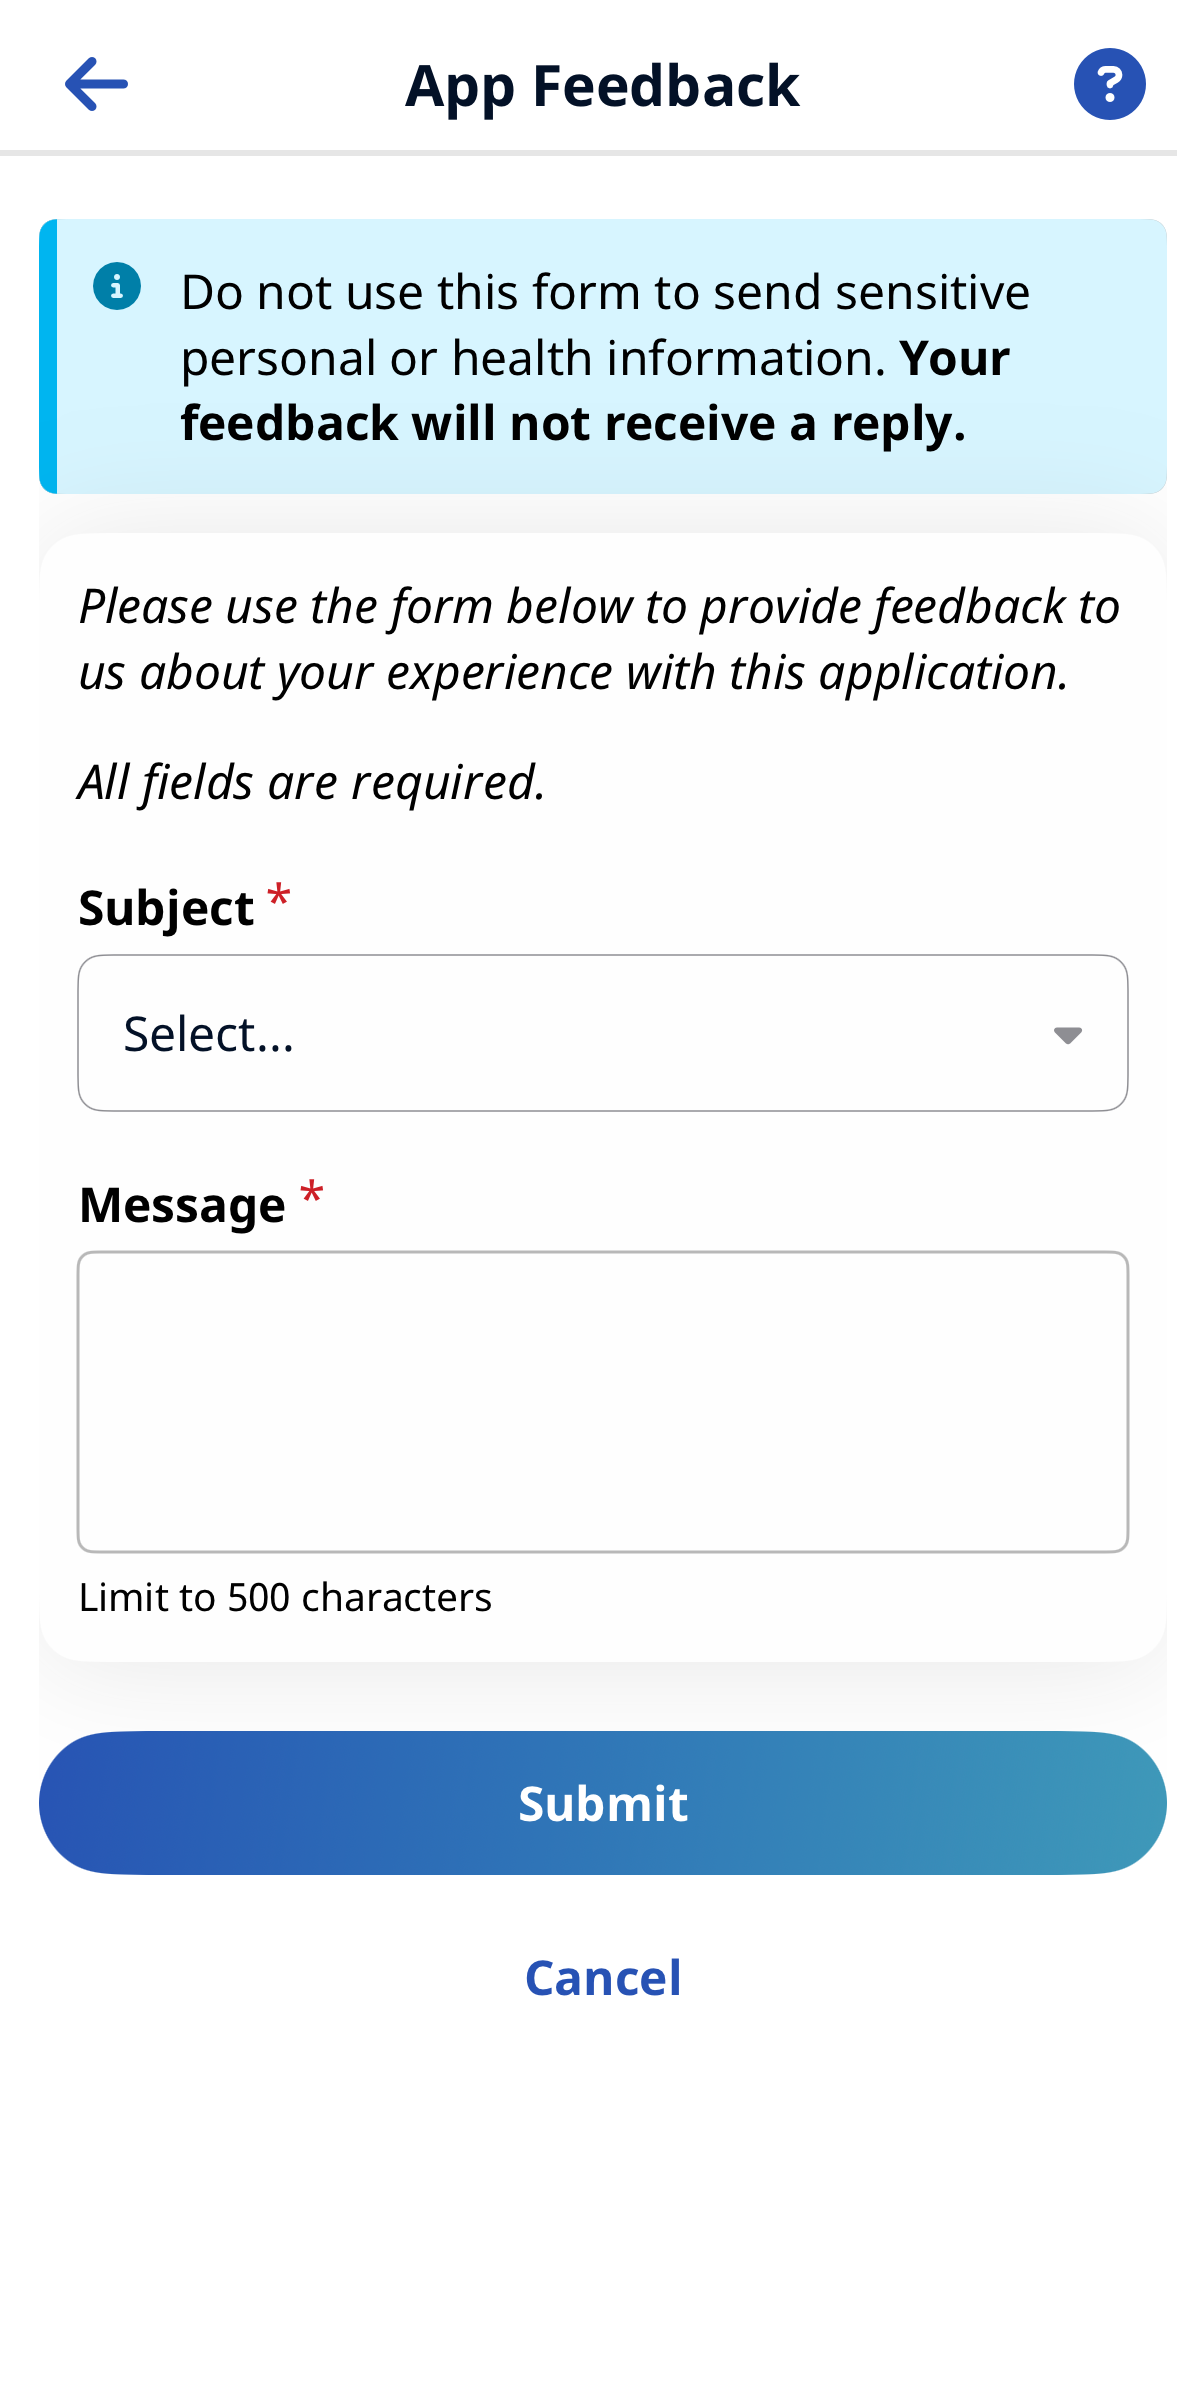Submit the feedback form
Image resolution: width=1177 pixels, height=2388 pixels.
tap(602, 1803)
